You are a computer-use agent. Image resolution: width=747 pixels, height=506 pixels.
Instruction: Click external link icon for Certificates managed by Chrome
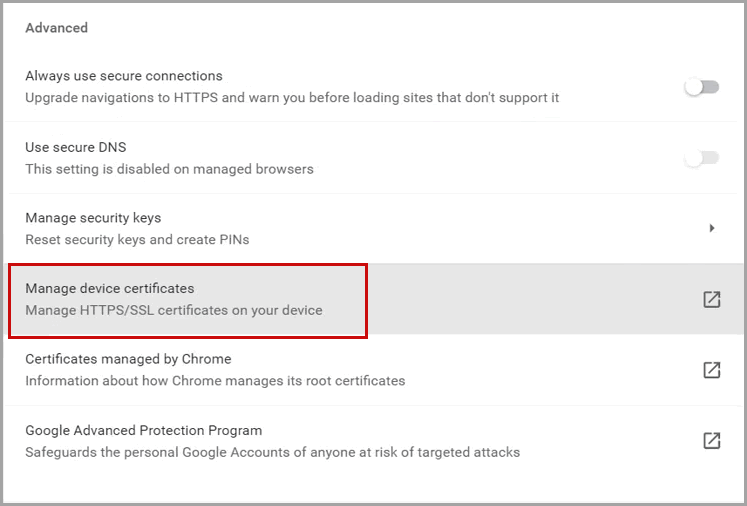tap(712, 370)
